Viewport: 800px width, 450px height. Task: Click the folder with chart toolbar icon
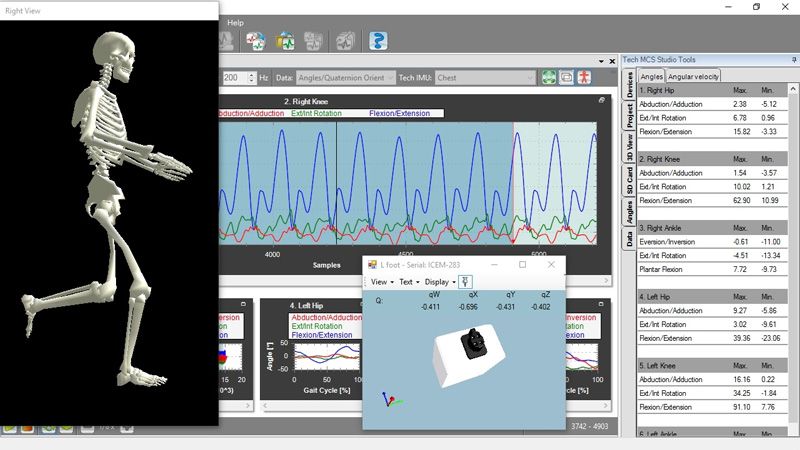tap(285, 41)
